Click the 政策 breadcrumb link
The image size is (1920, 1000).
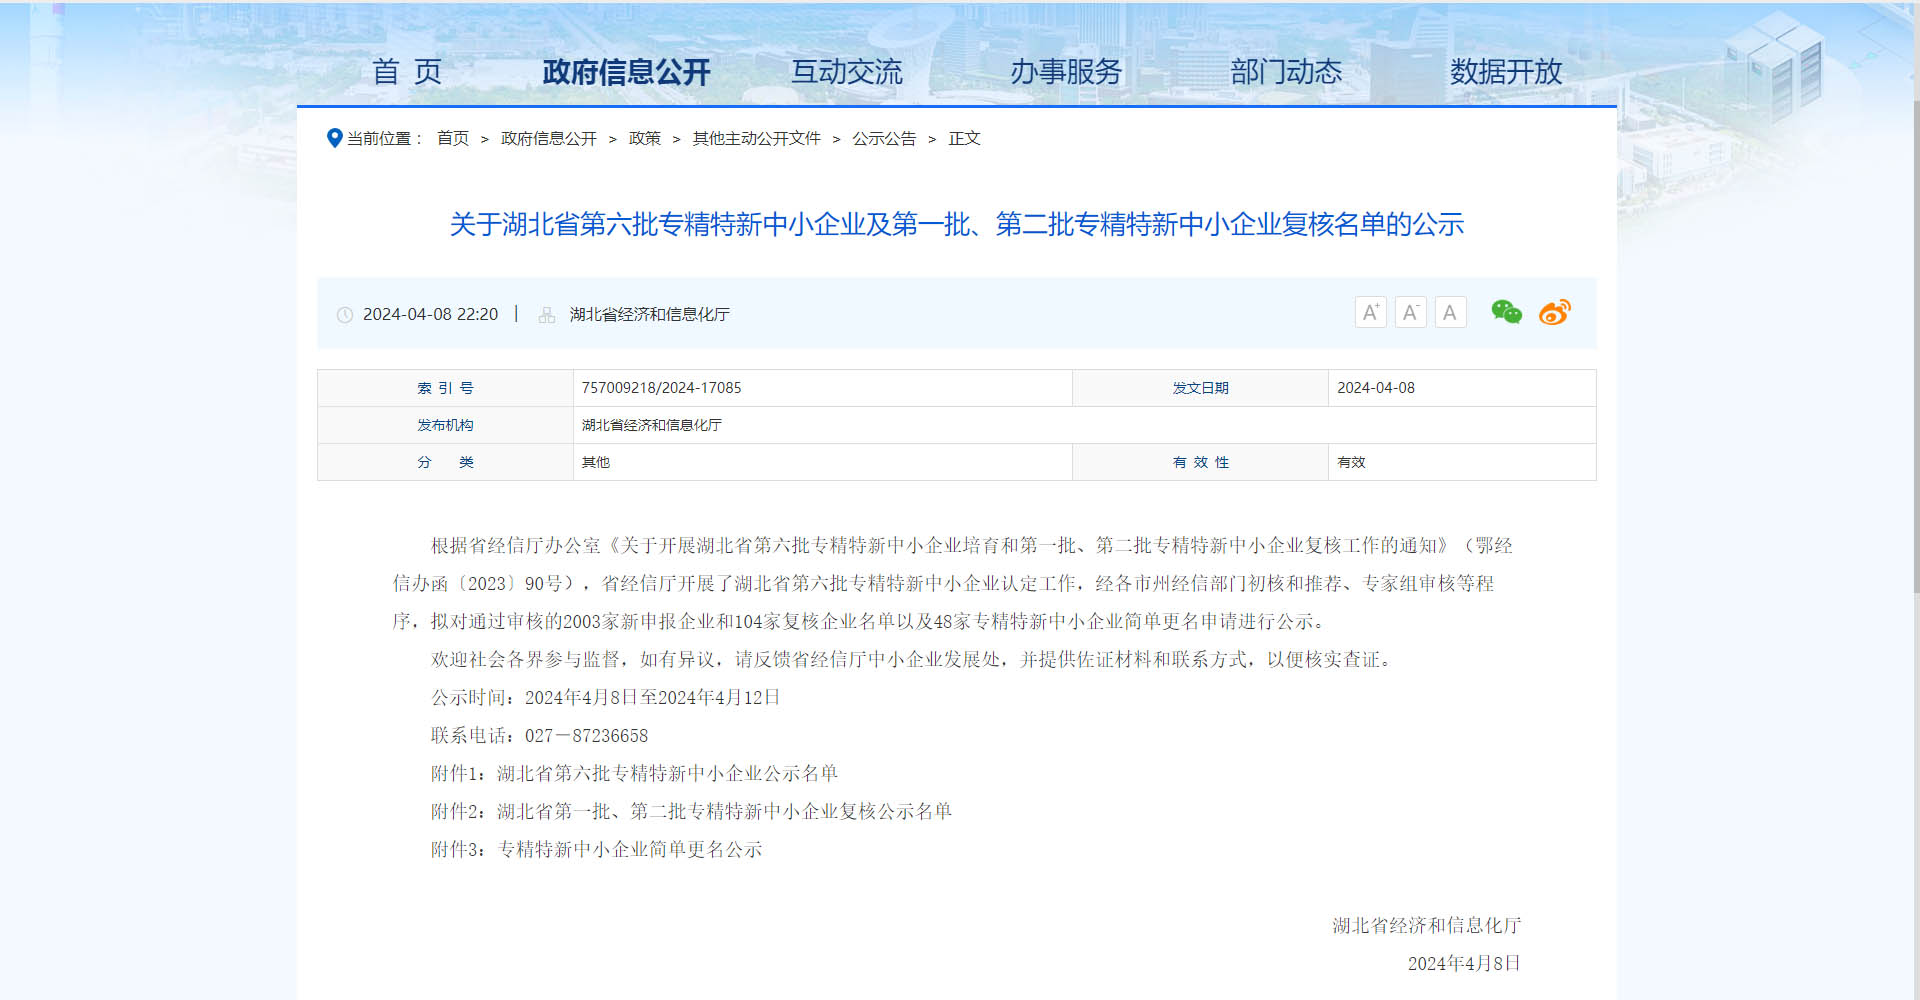pos(644,139)
